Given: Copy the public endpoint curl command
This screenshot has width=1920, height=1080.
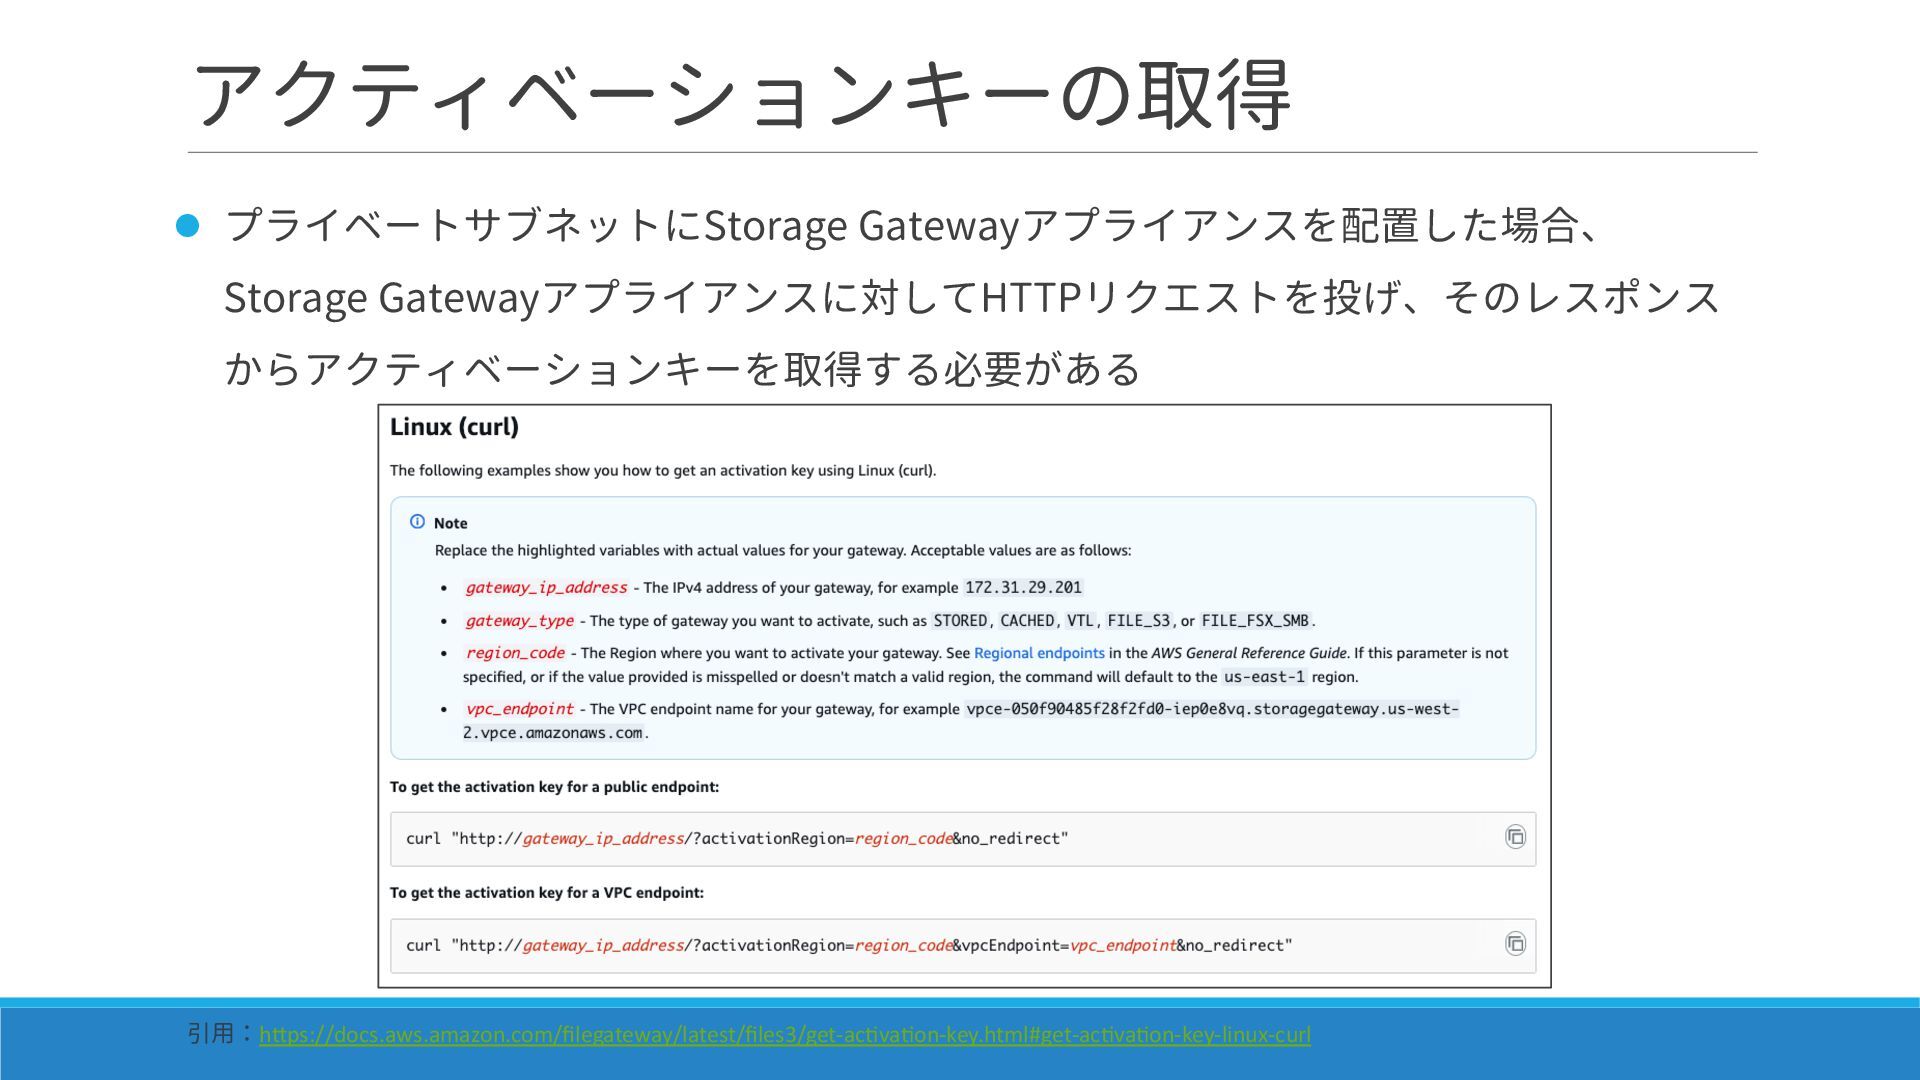Looking at the screenshot, I should 1515,837.
